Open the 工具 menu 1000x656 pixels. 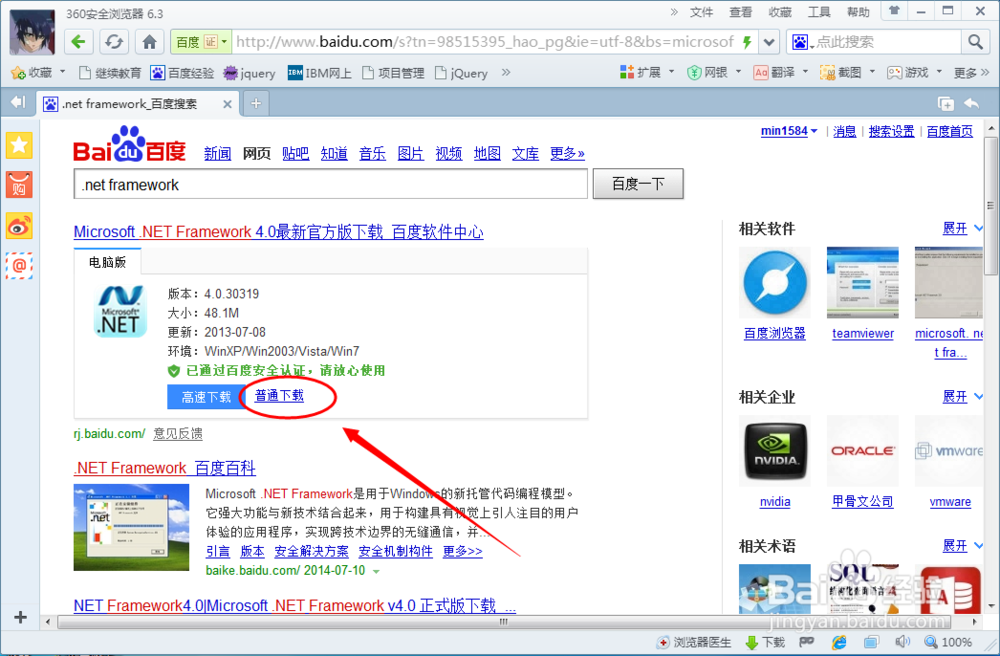pyautogui.click(x=819, y=11)
